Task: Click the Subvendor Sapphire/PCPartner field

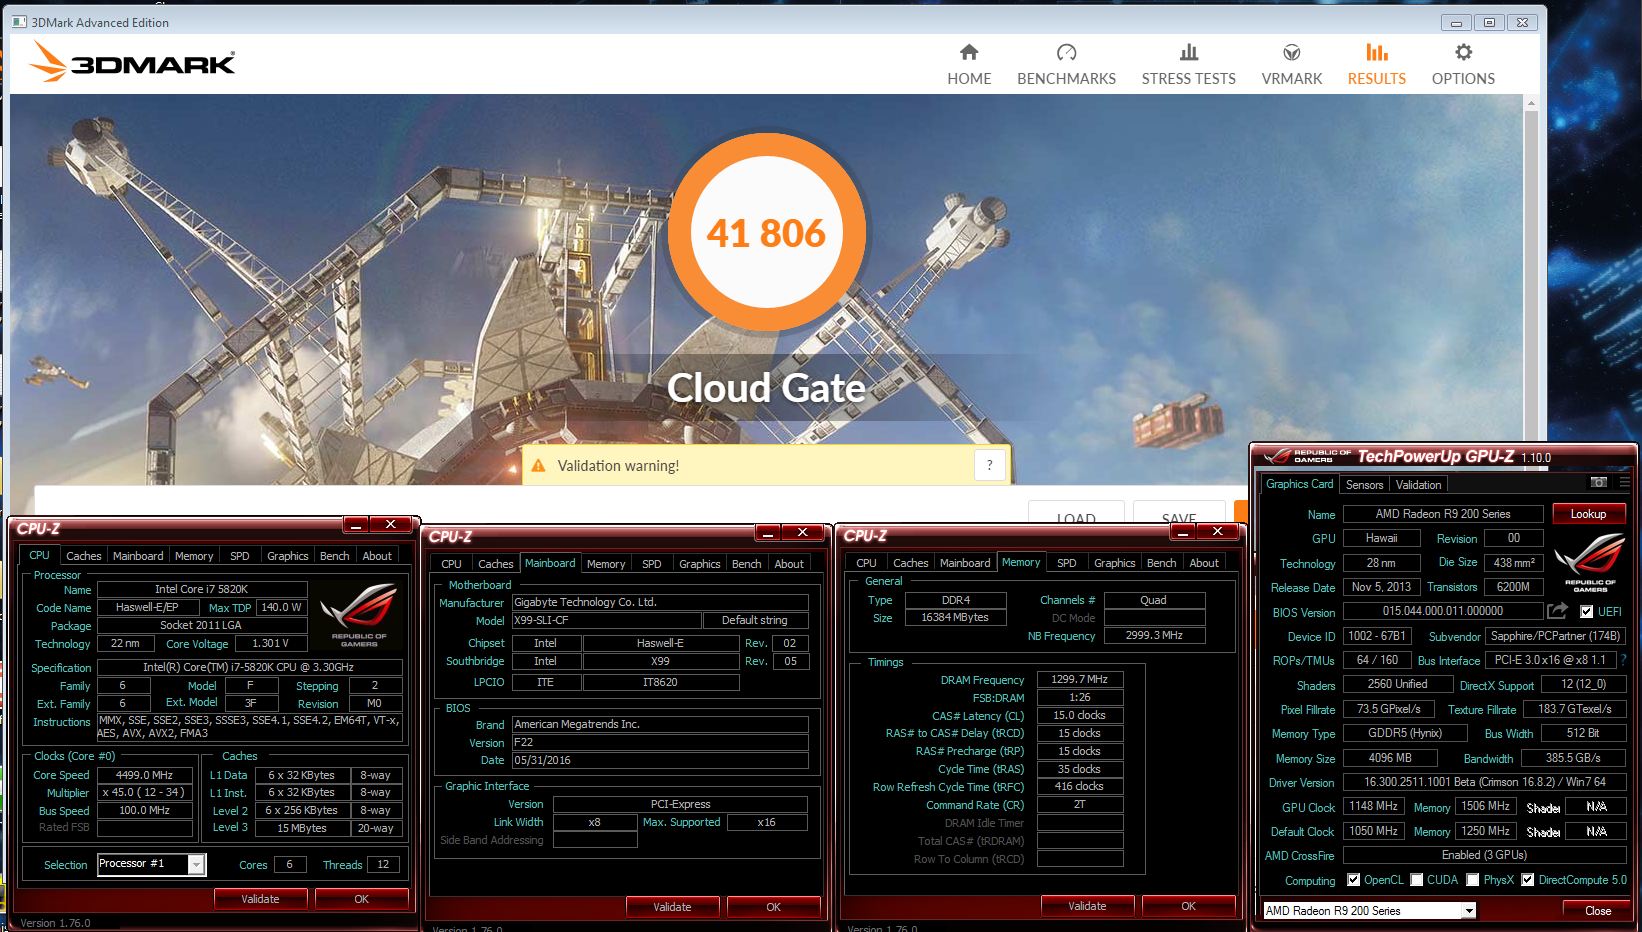Action: pyautogui.click(x=1555, y=636)
